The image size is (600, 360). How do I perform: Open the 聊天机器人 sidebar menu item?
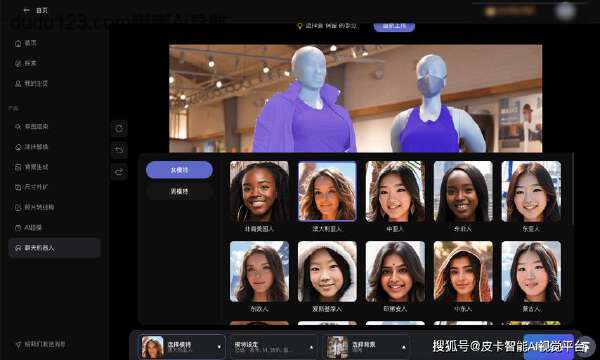tap(54, 248)
